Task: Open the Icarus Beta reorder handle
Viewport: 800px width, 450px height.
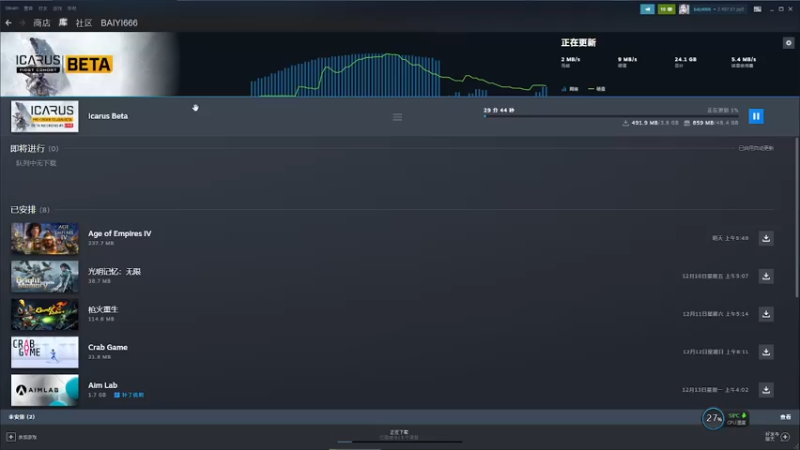Action: coord(397,117)
